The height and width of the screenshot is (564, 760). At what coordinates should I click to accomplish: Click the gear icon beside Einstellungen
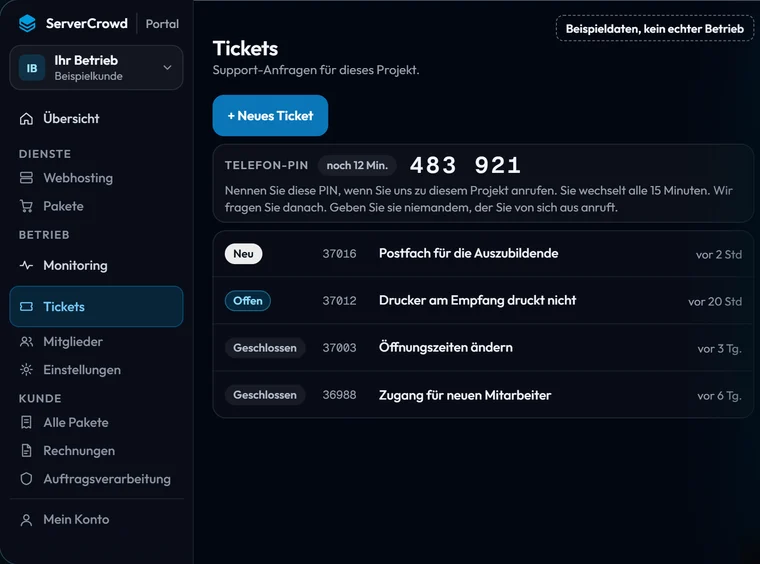tap(26, 370)
